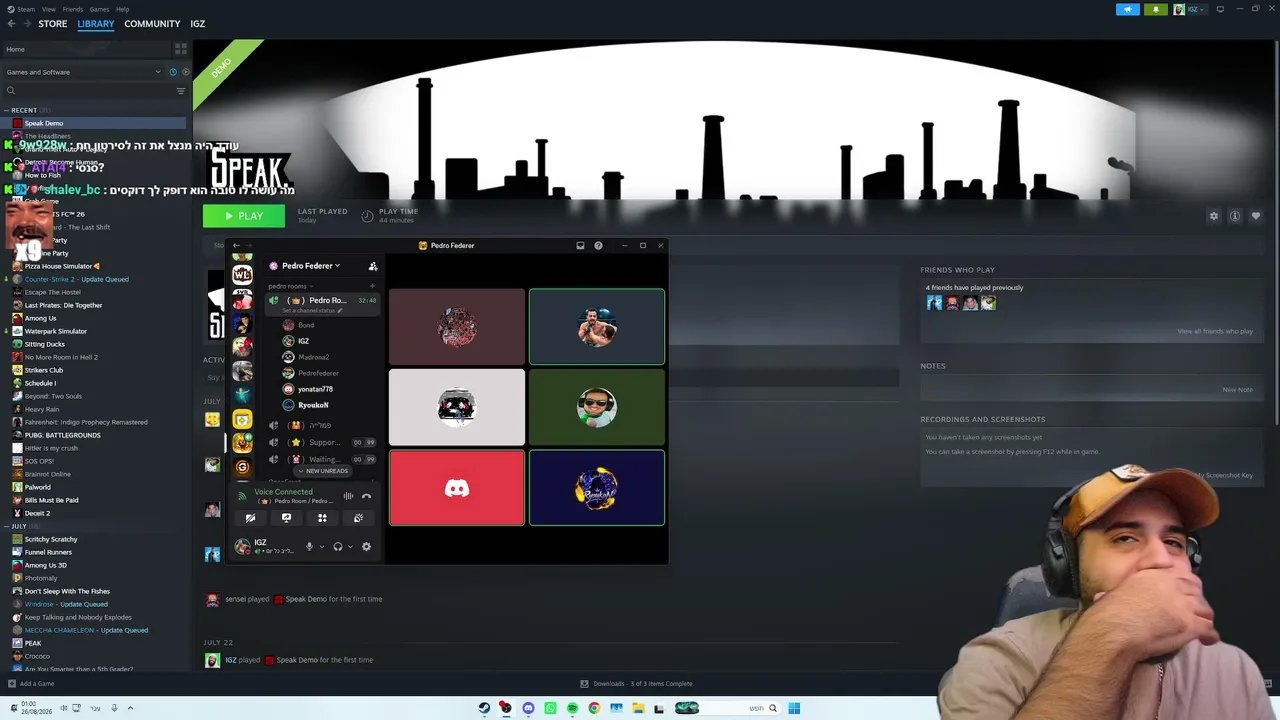Viewport: 1280px width, 720px height.
Task: Open the View menu in Steam
Action: 49,9
